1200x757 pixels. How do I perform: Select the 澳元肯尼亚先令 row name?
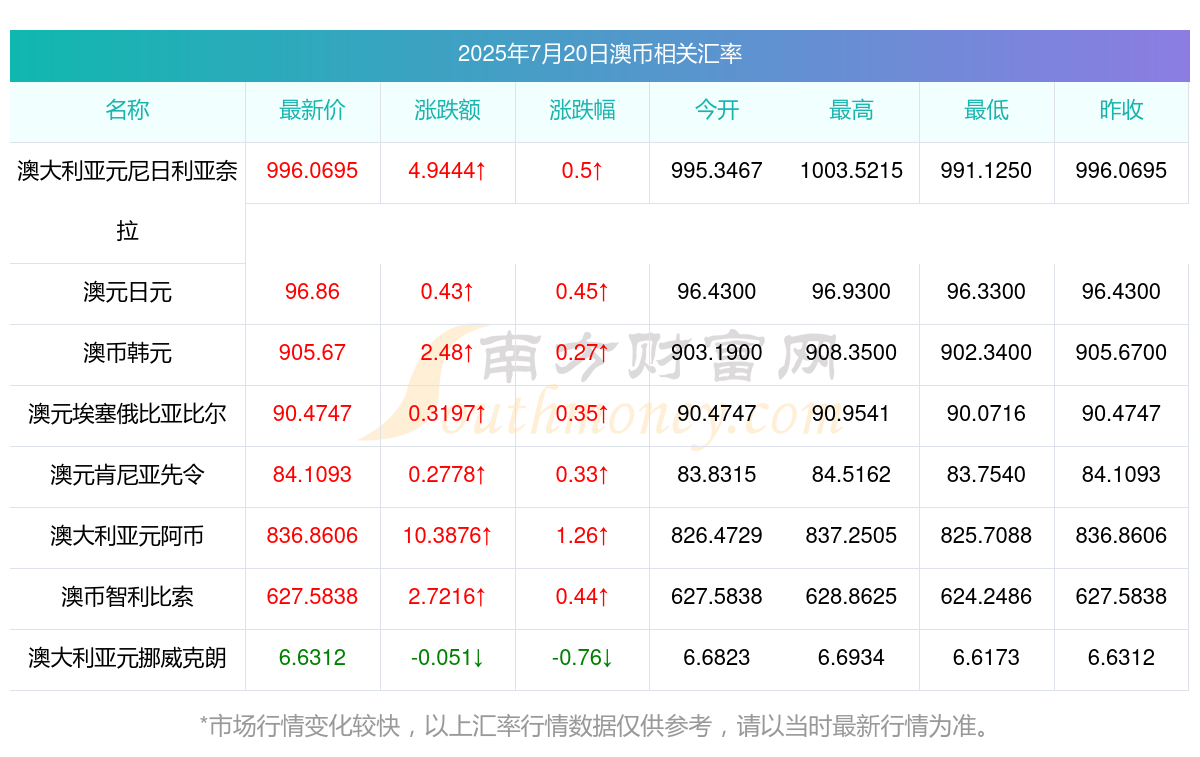[128, 475]
